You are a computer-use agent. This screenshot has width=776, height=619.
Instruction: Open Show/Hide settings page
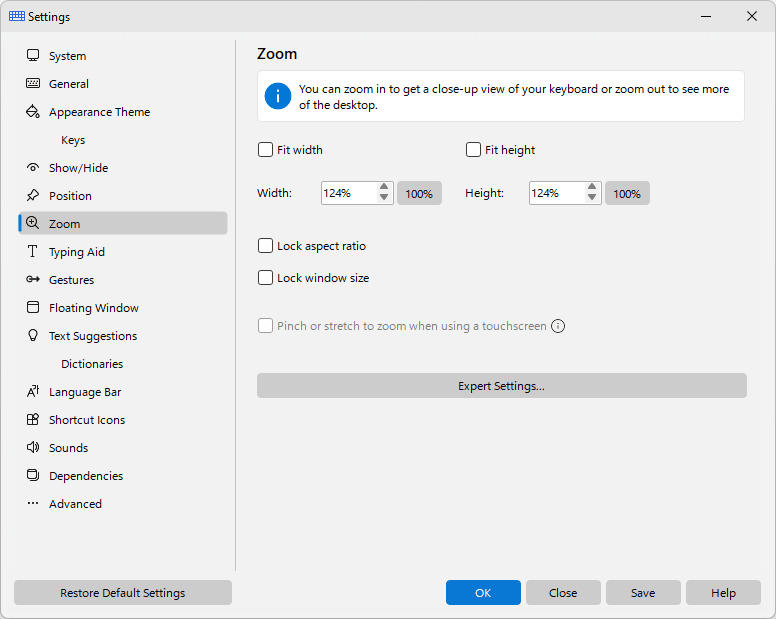click(123, 167)
